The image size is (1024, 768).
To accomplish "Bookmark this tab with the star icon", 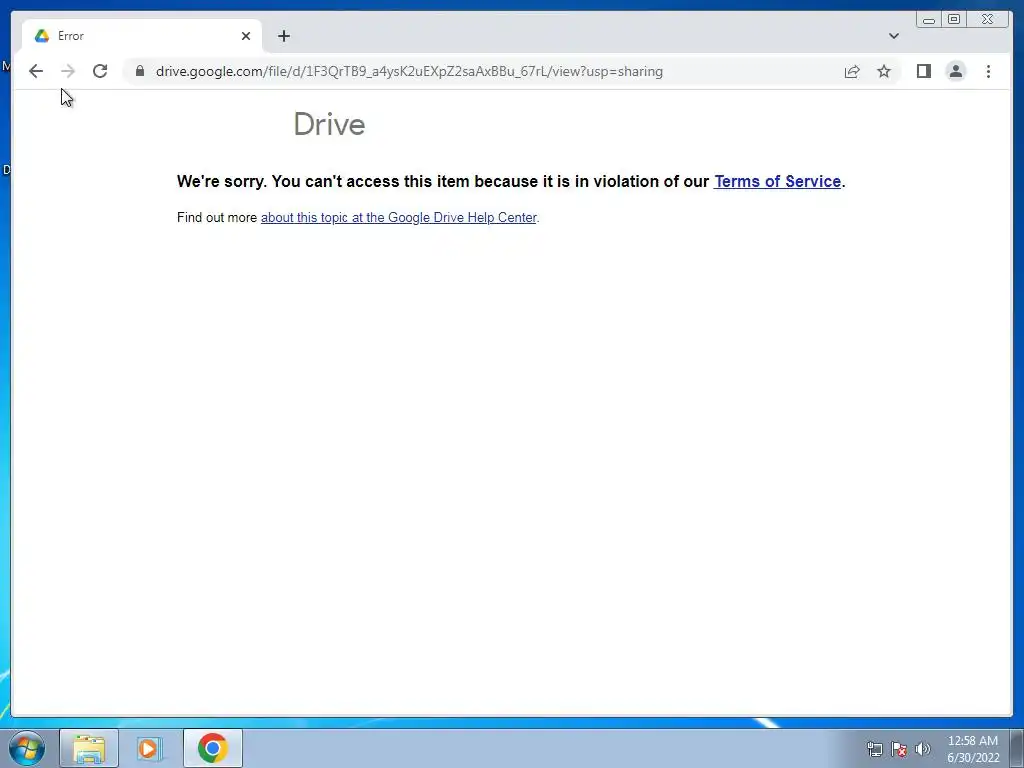I will point(884,71).
